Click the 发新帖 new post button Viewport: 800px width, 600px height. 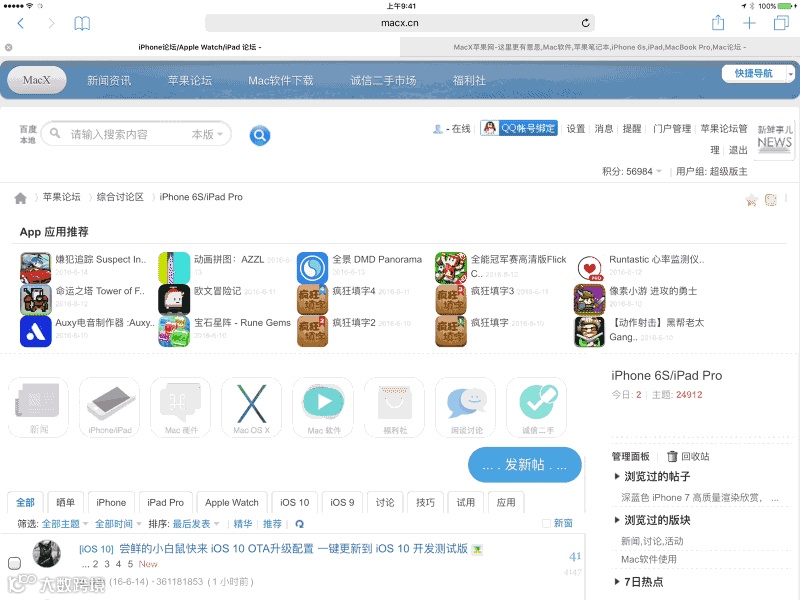click(x=524, y=465)
